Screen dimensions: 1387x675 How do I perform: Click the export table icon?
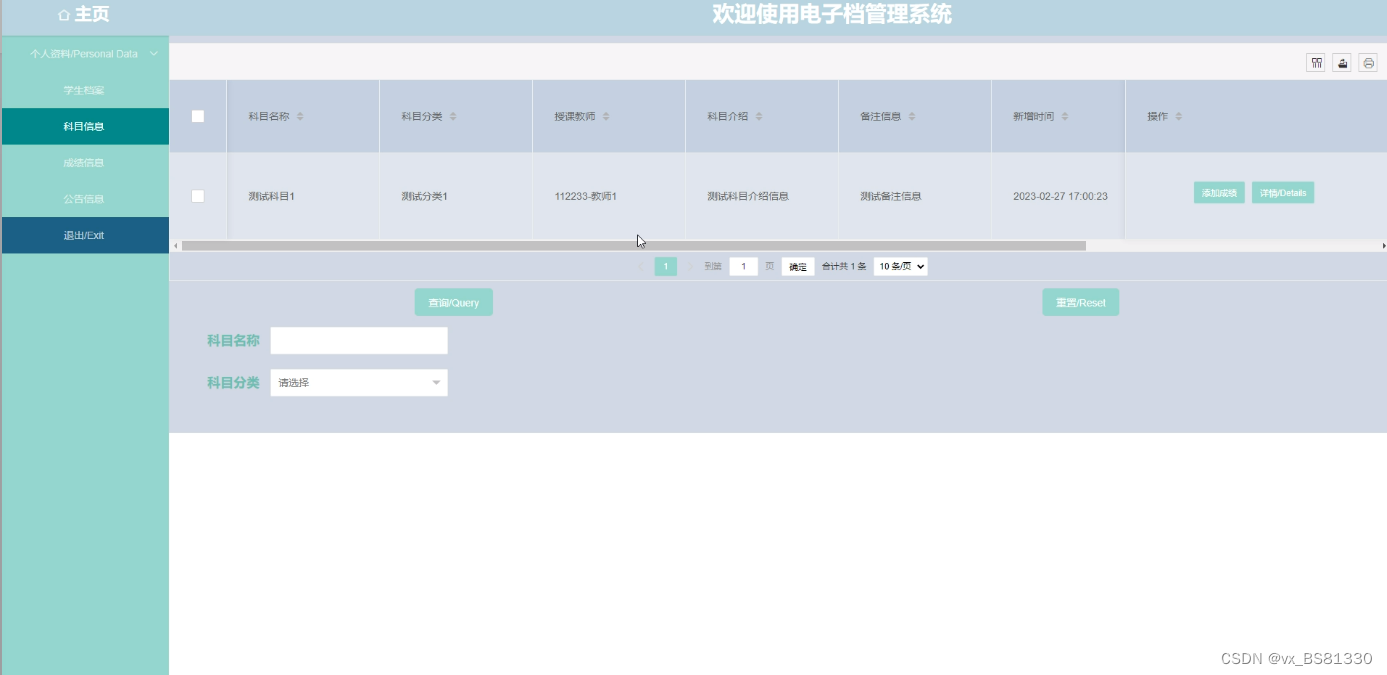pos(1342,63)
